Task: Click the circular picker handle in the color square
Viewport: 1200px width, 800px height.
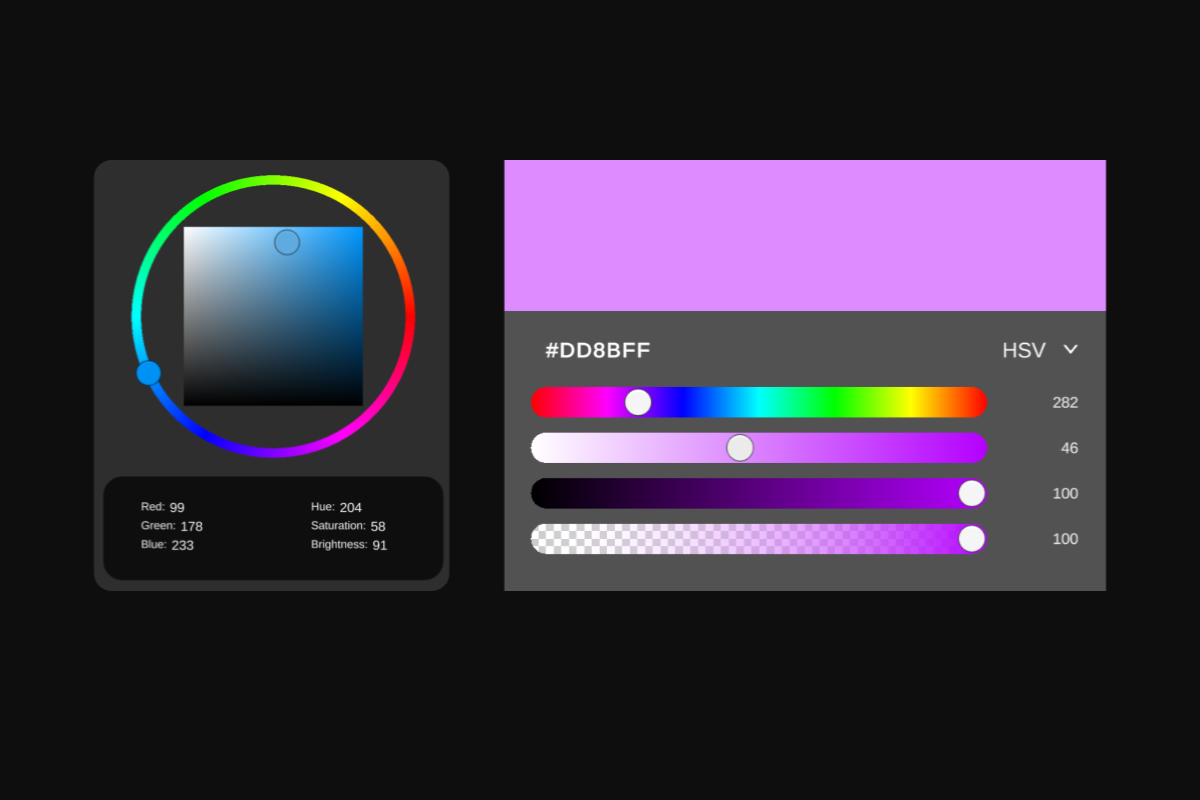Action: click(287, 242)
